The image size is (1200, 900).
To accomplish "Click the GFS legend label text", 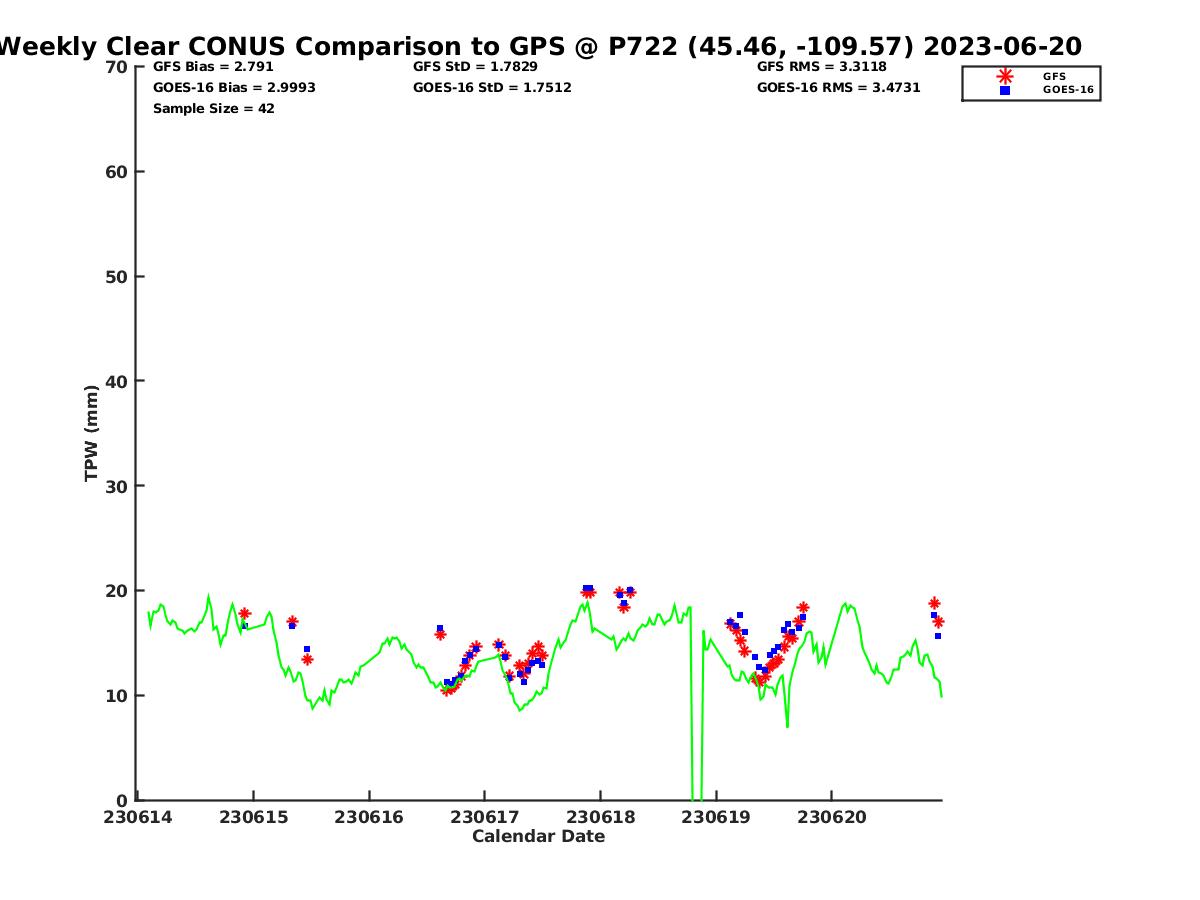I will click(1054, 76).
